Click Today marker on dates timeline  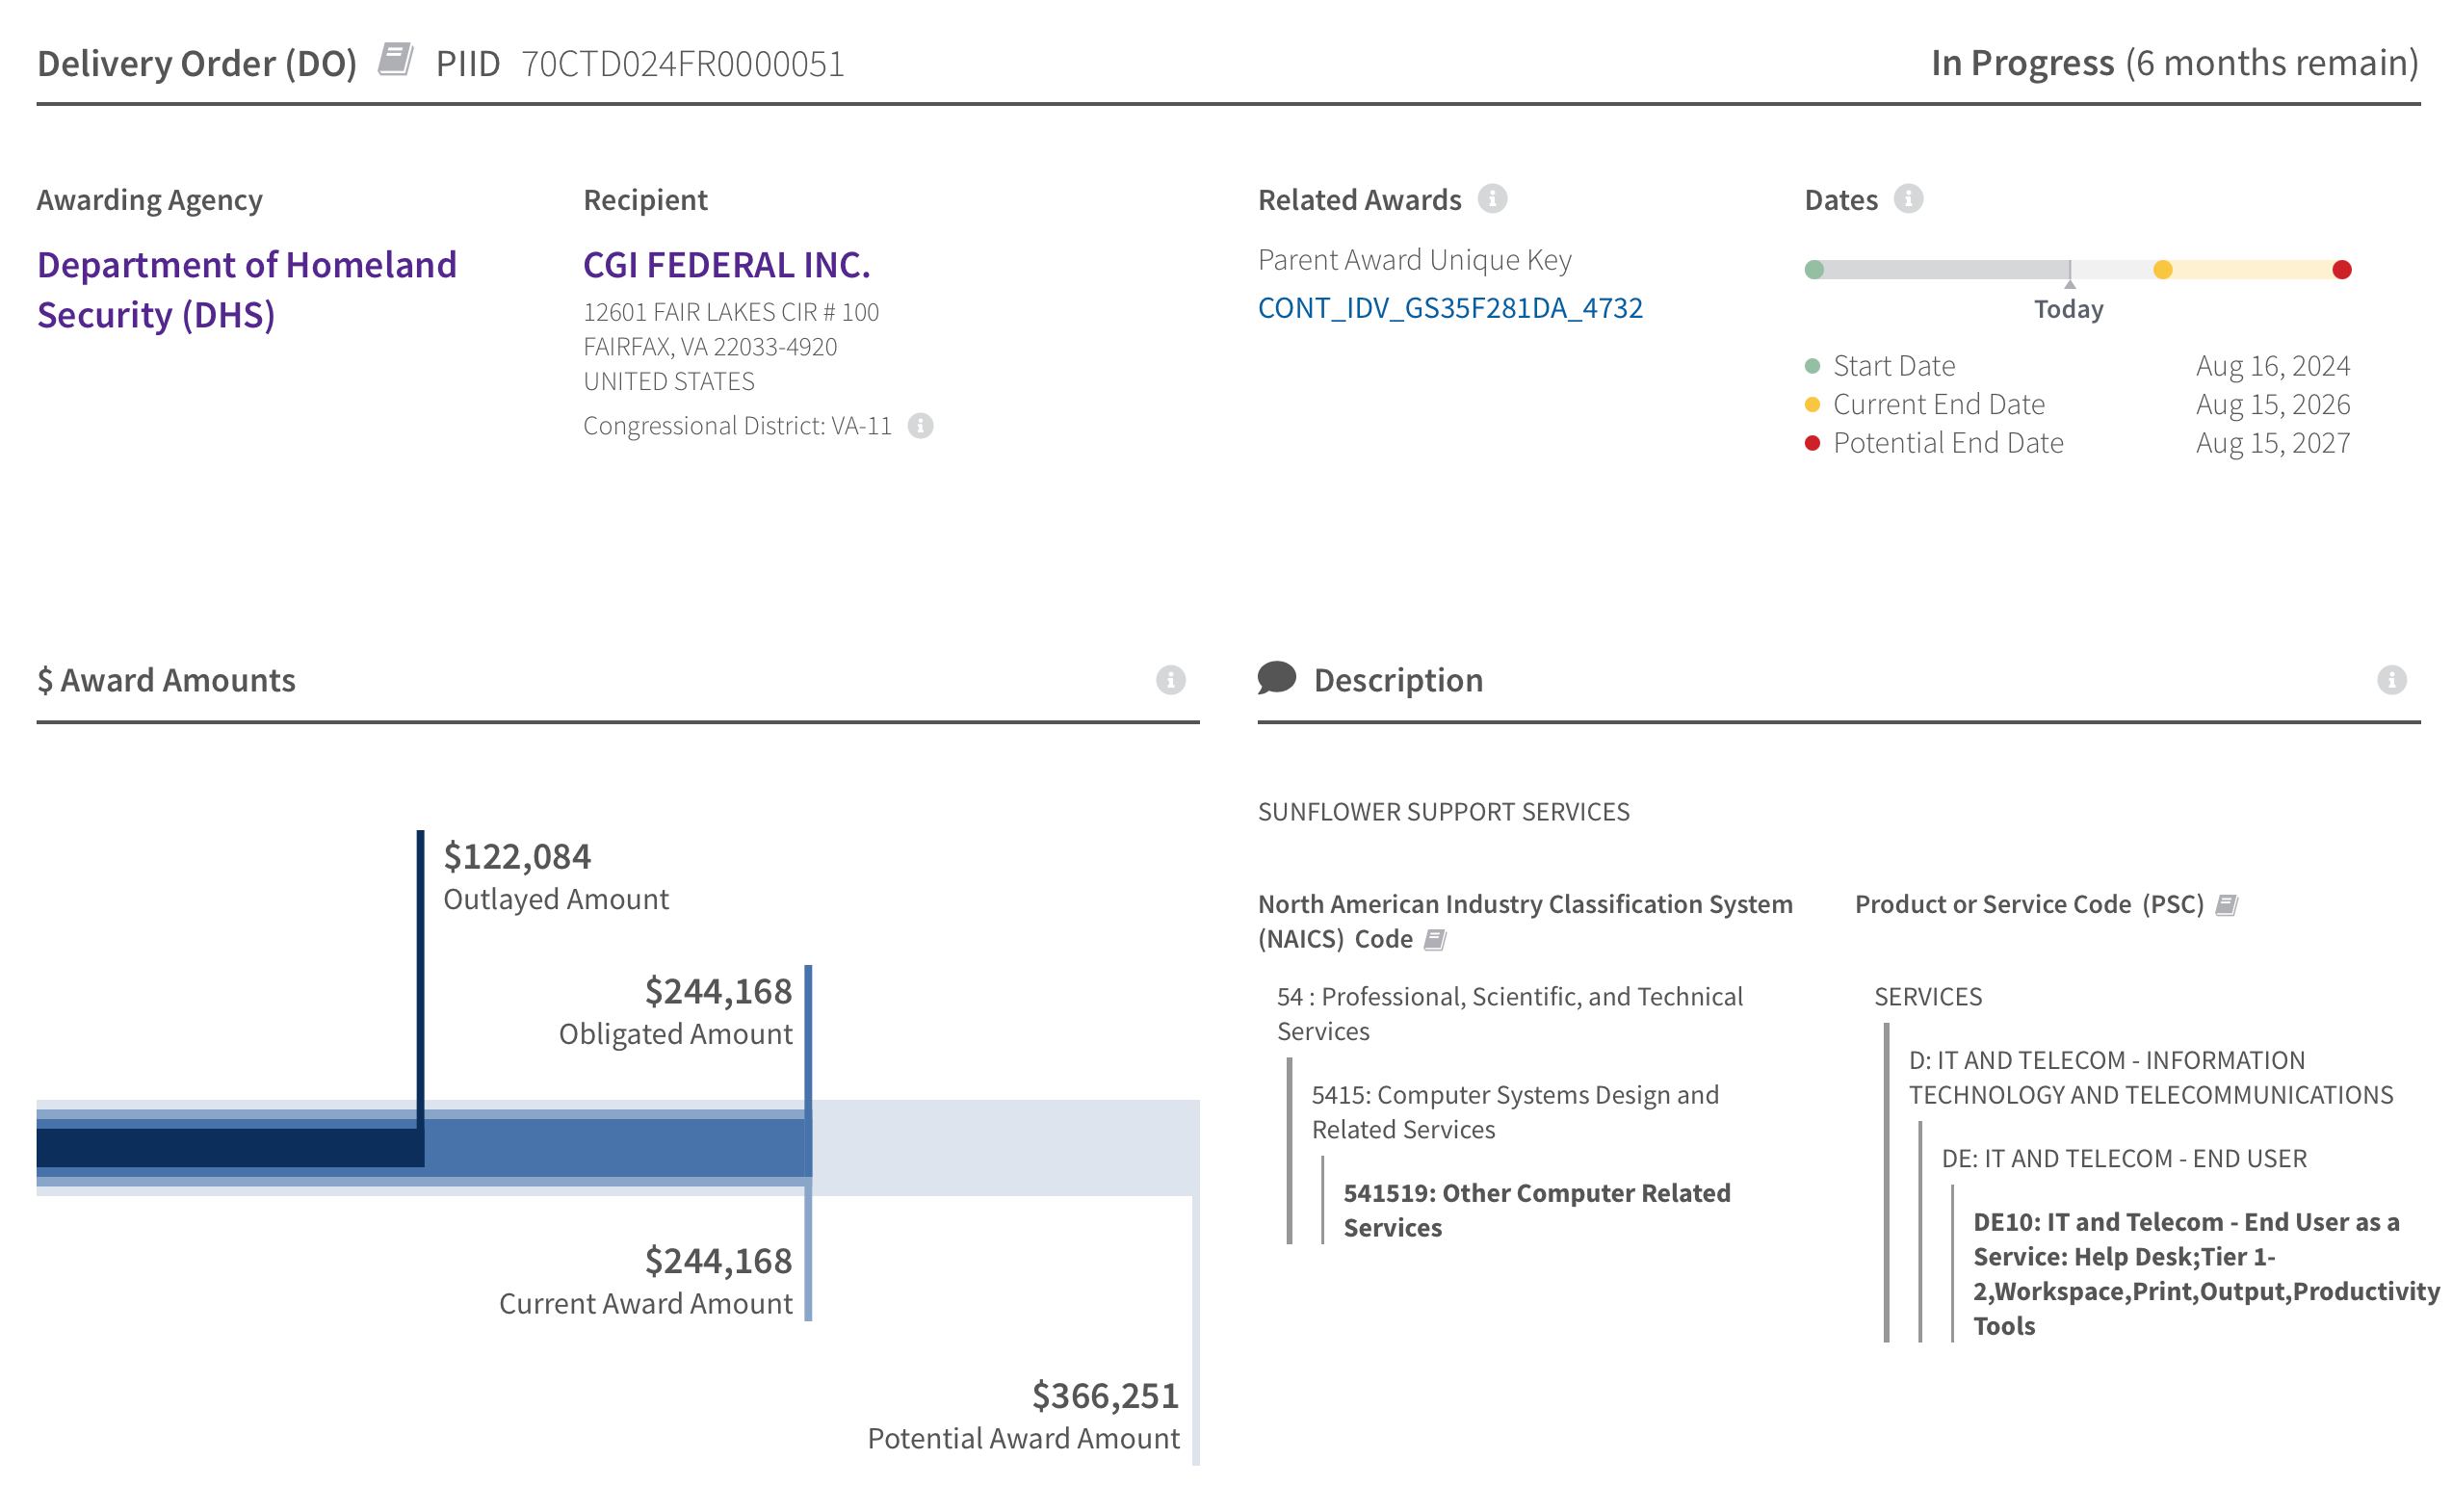point(2069,283)
